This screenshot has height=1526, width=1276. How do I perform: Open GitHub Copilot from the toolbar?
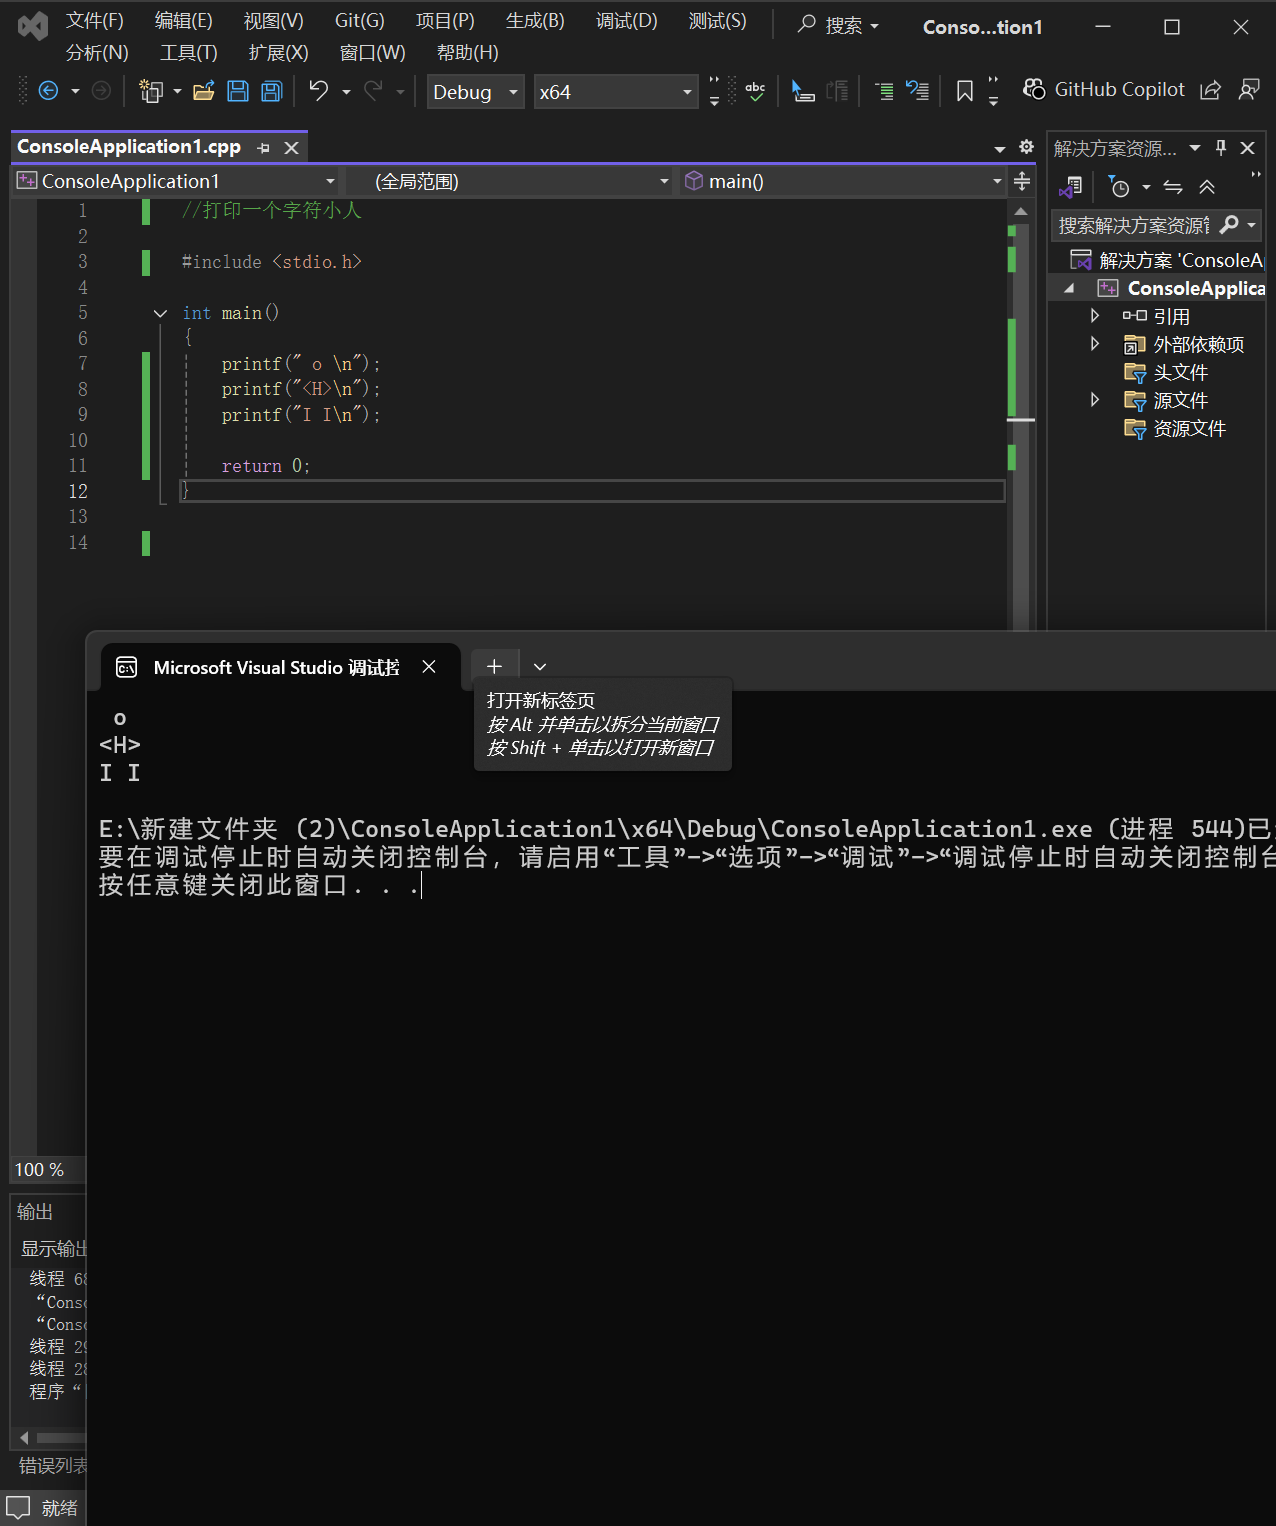coord(1104,89)
